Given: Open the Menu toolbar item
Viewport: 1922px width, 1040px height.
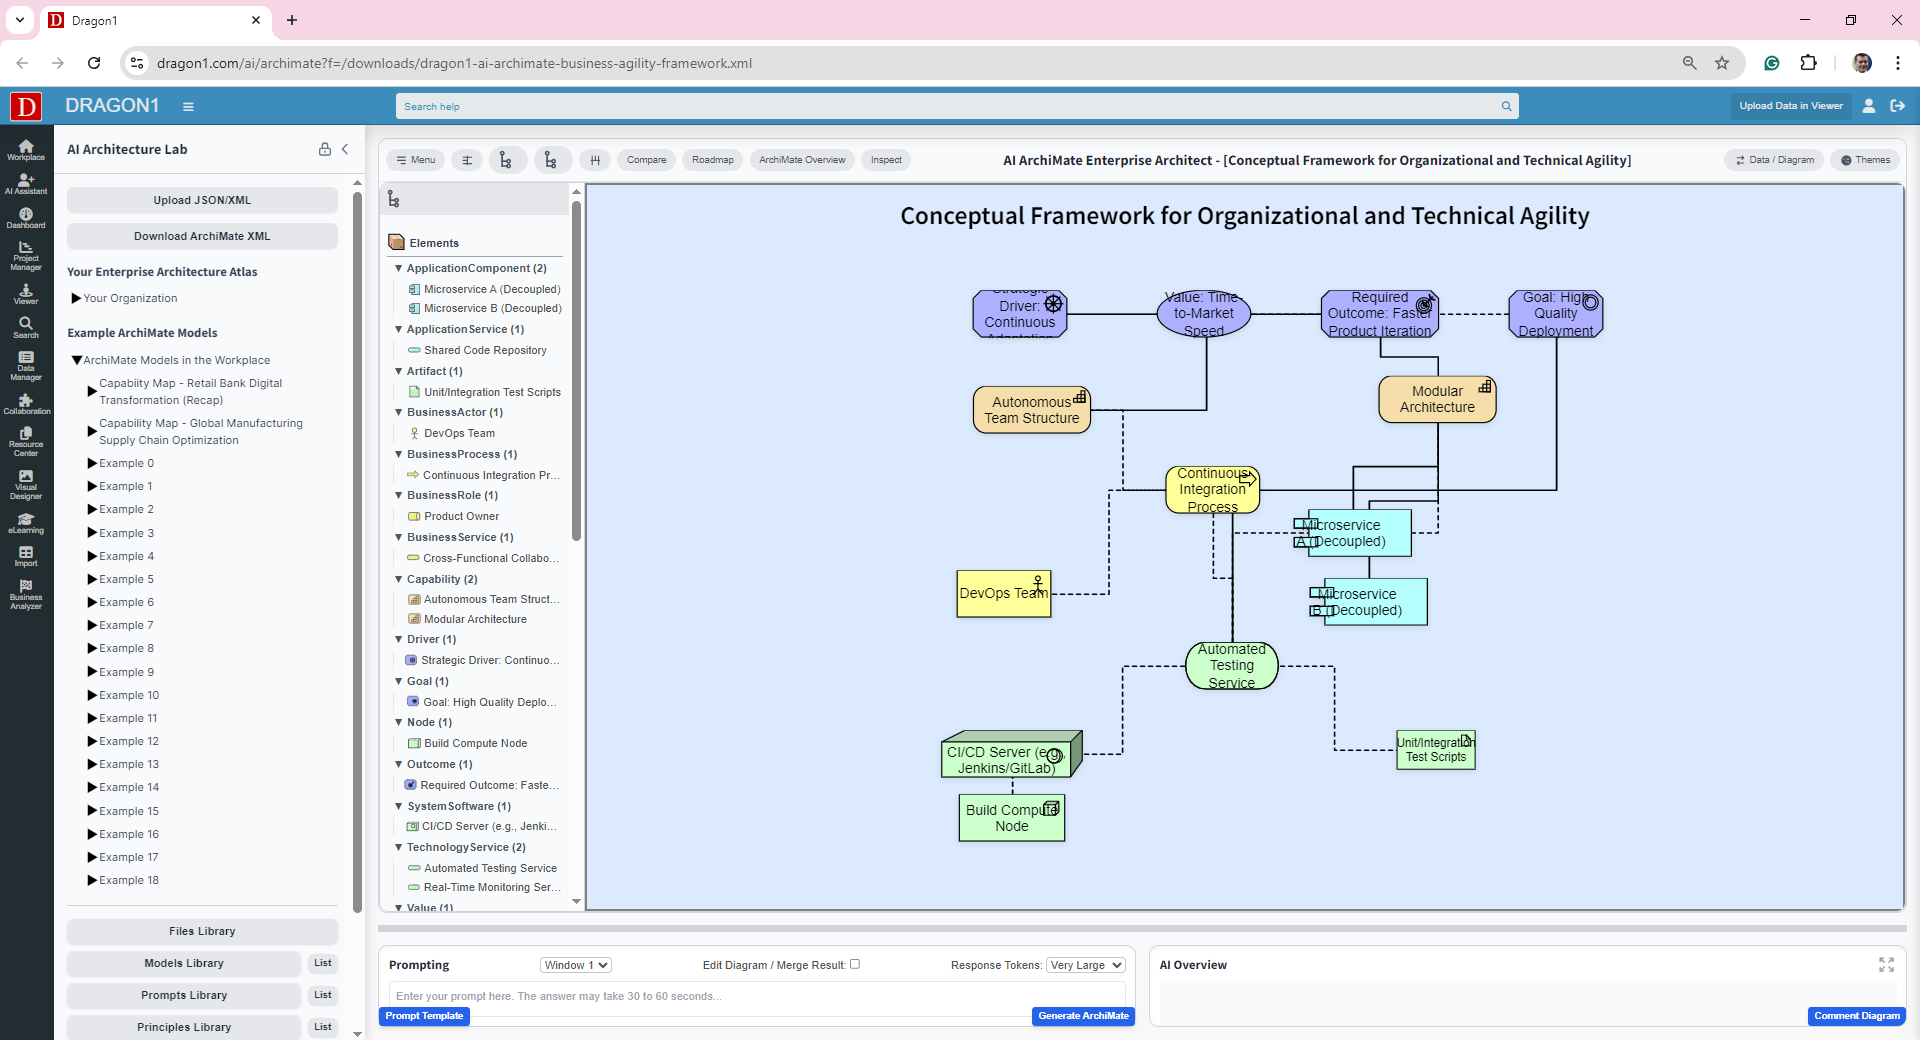Looking at the screenshot, I should pos(415,160).
